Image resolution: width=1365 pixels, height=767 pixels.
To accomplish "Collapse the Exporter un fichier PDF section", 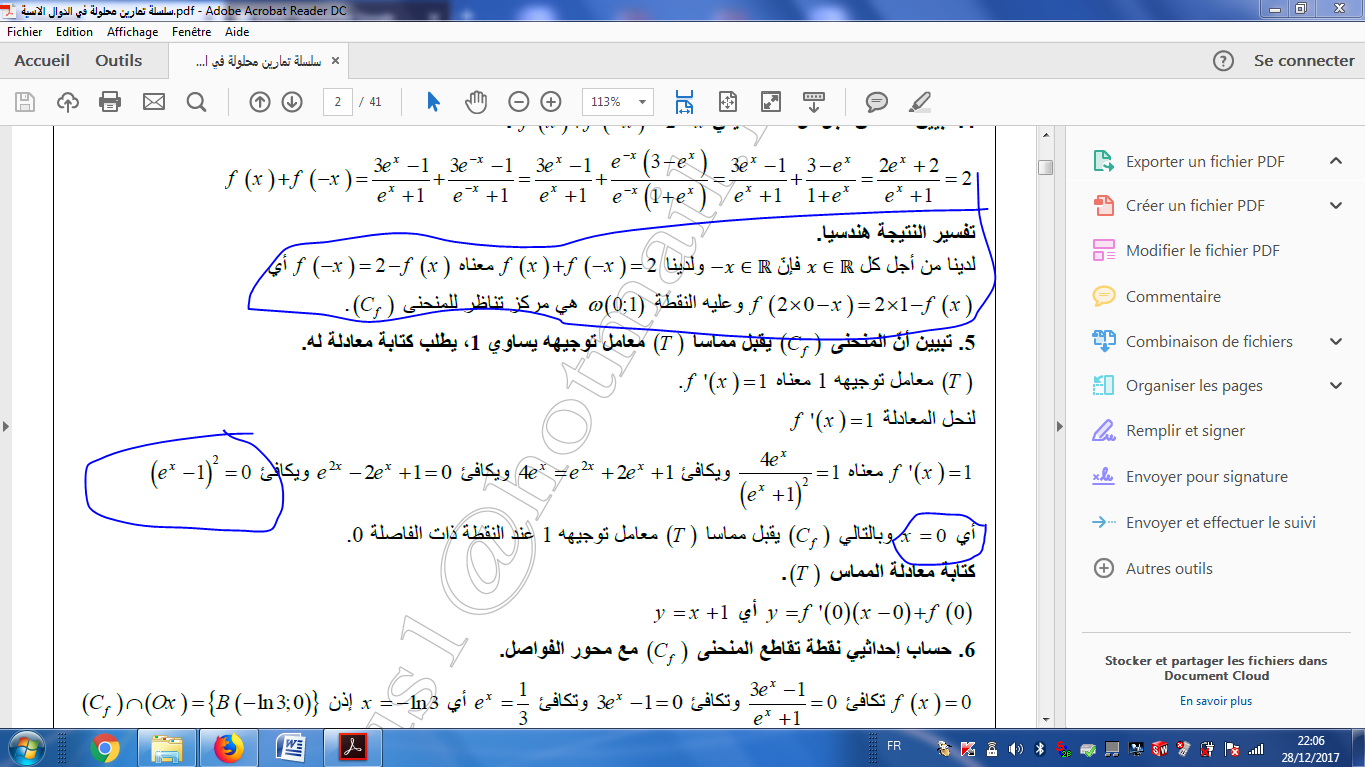I will tap(1336, 161).
